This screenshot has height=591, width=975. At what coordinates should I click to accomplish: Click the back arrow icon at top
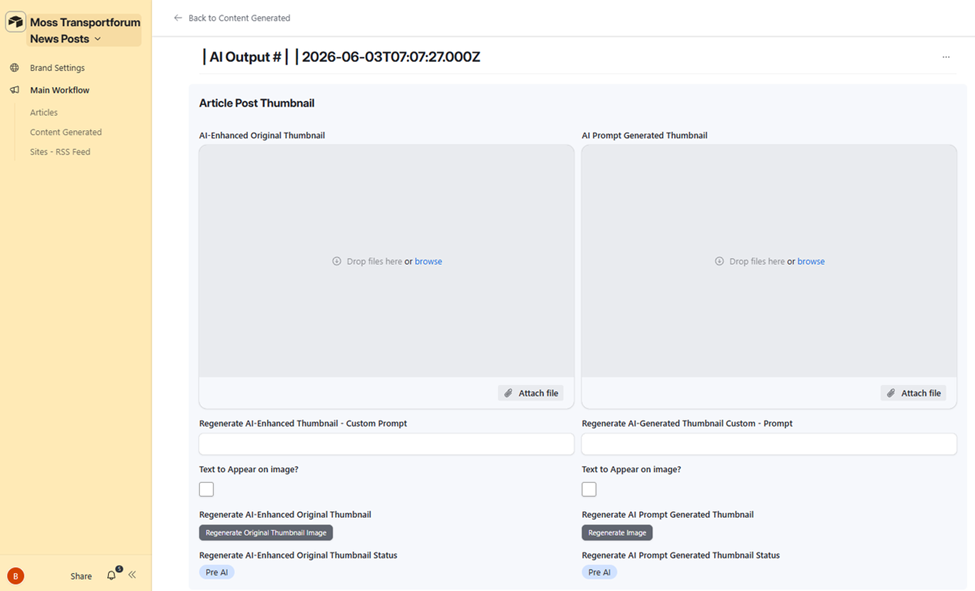point(178,18)
